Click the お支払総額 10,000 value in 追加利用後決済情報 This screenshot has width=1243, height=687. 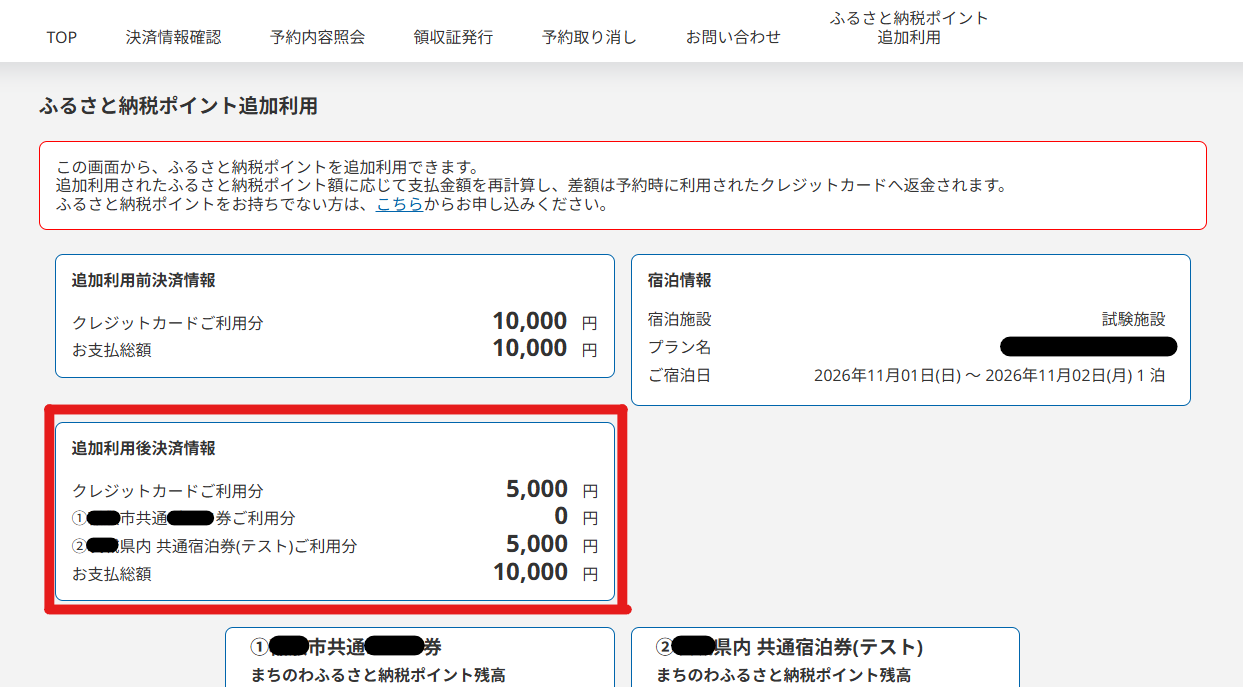(x=530, y=572)
